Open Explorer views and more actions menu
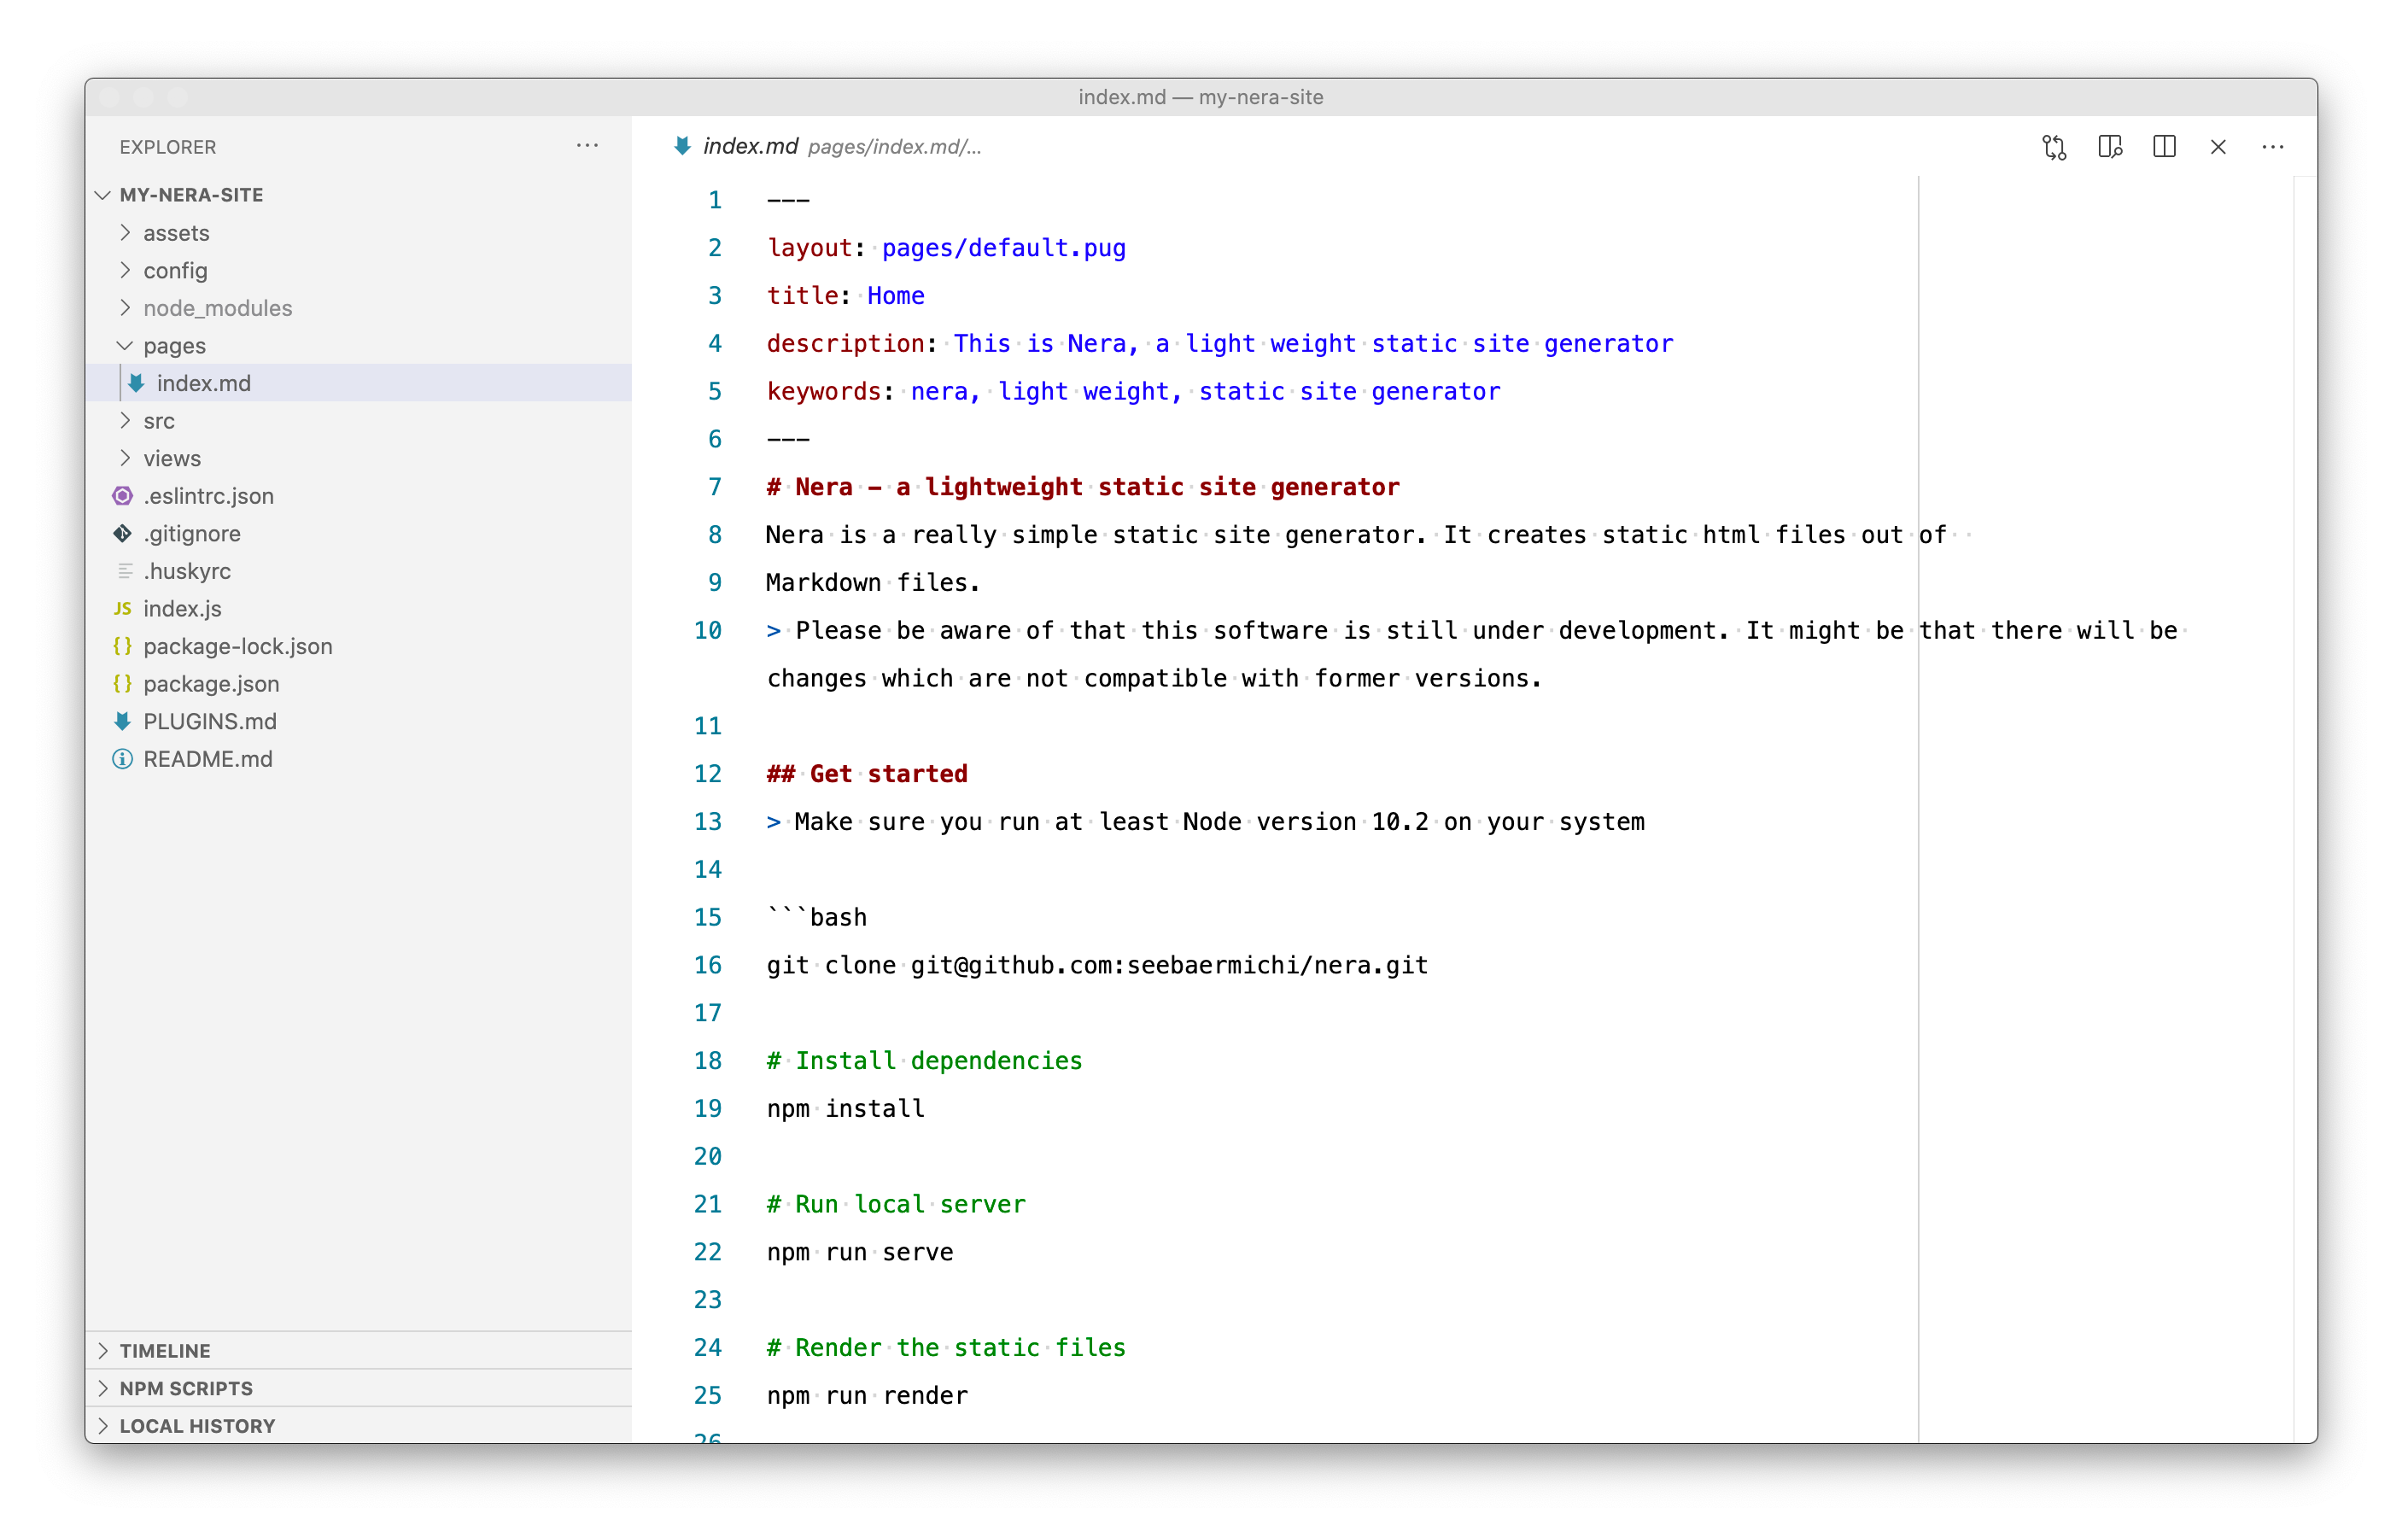2408x1537 pixels. click(x=587, y=146)
